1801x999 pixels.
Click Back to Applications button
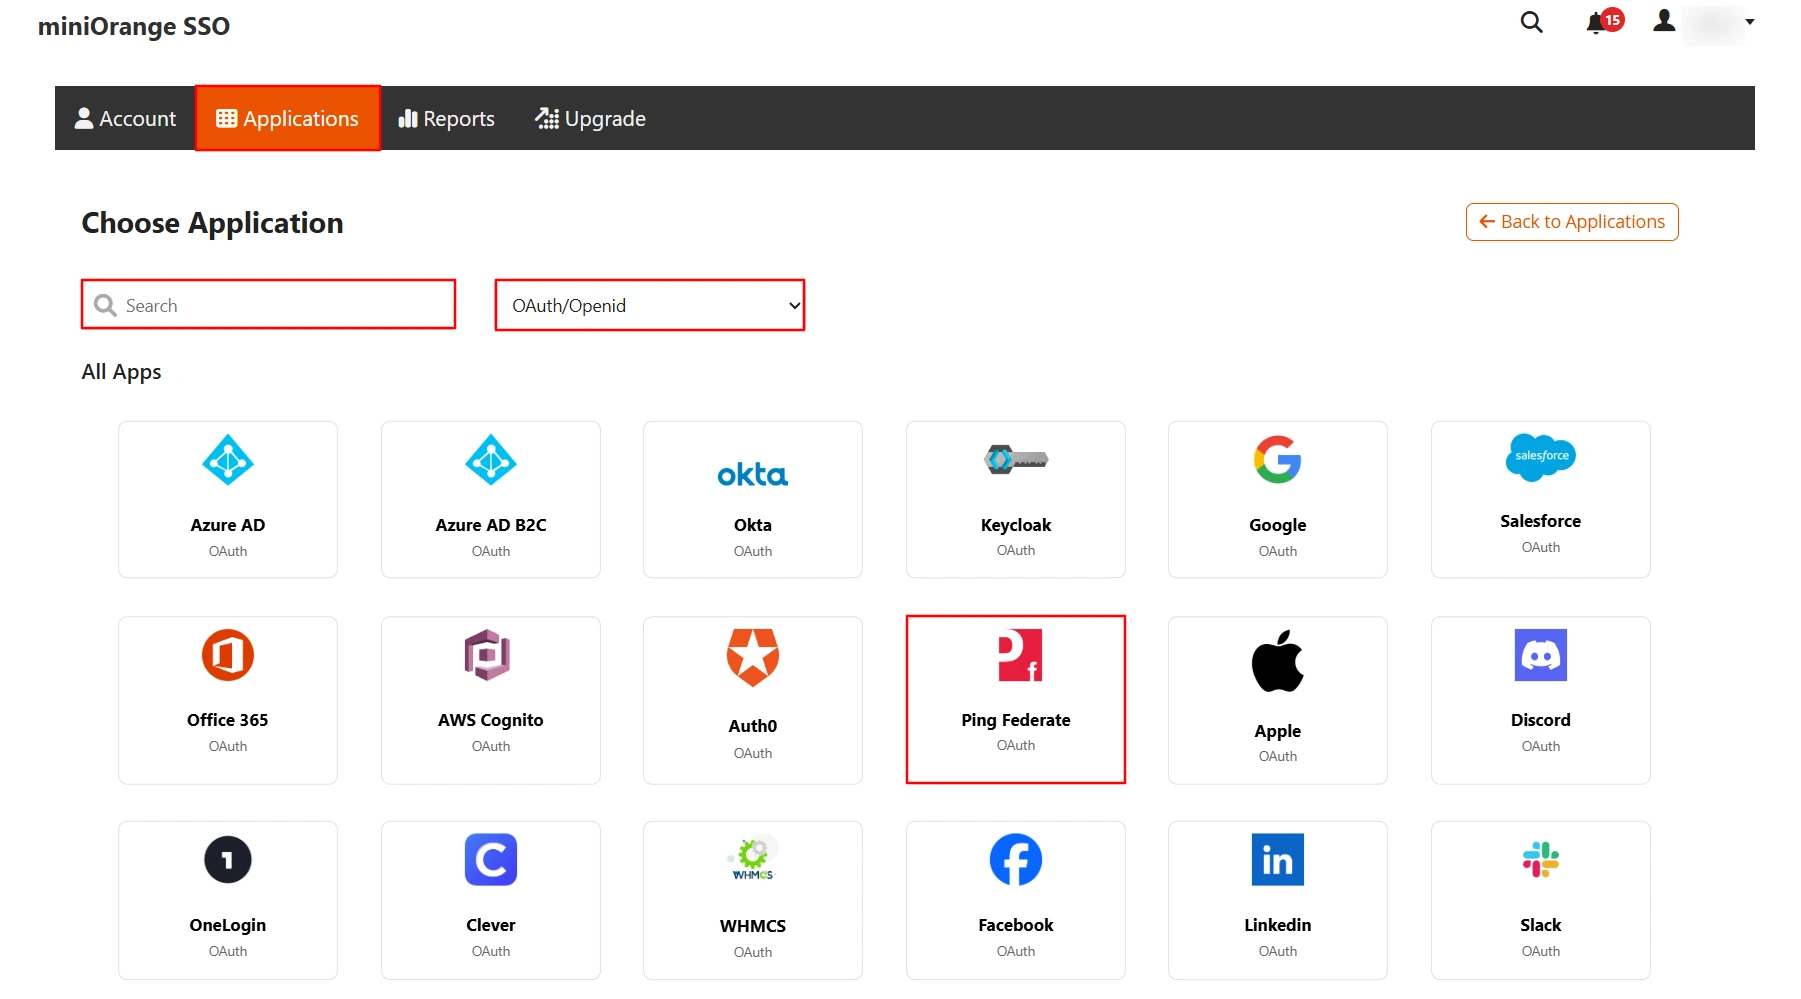coord(1572,222)
